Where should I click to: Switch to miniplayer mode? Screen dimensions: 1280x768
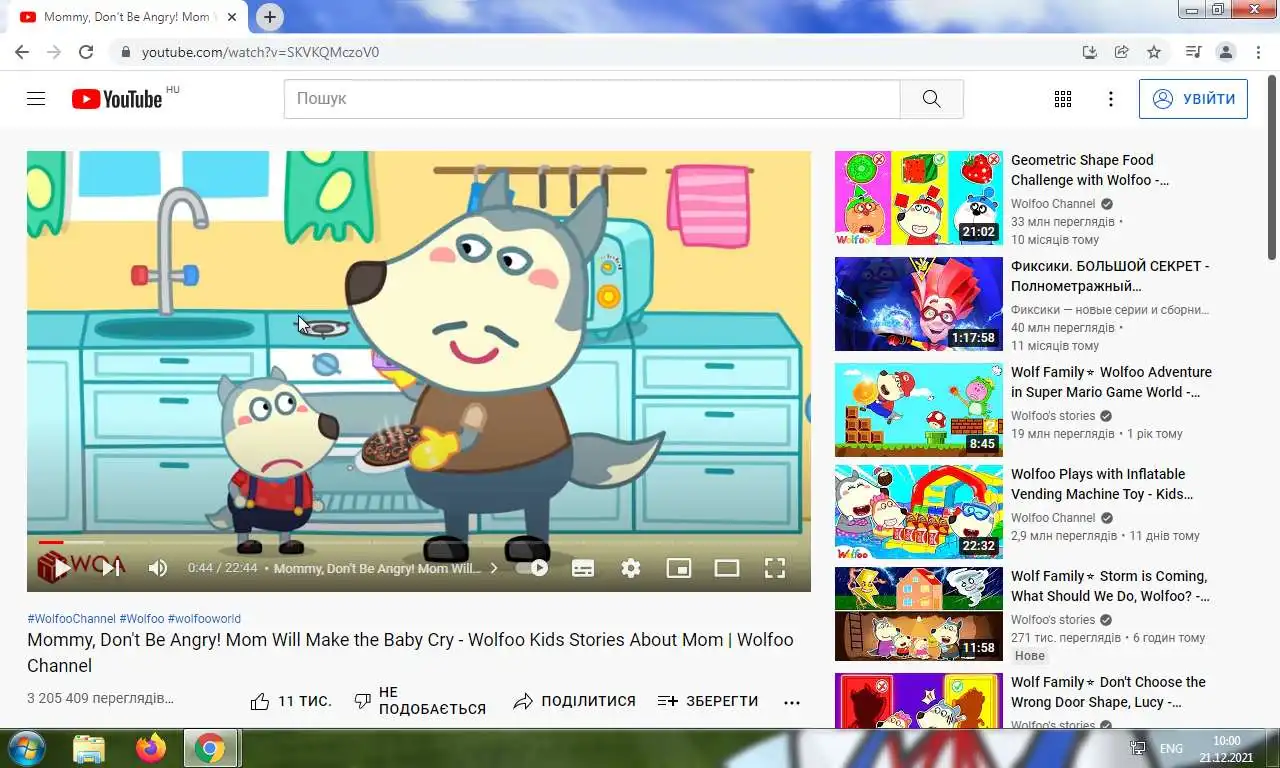[679, 568]
